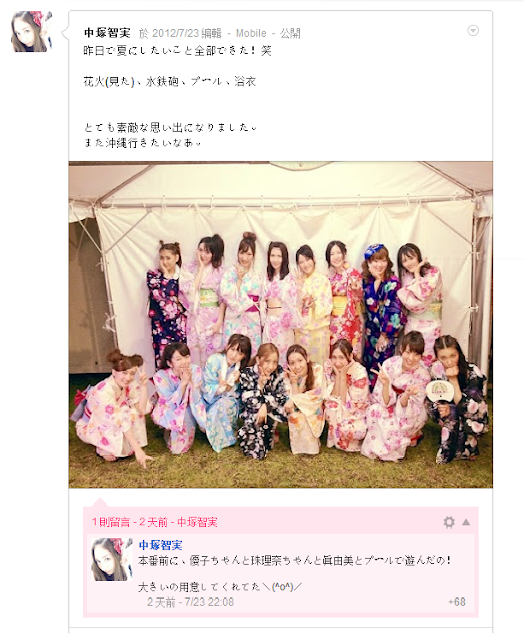Click the 2012/7/23 post date link

coord(175,33)
